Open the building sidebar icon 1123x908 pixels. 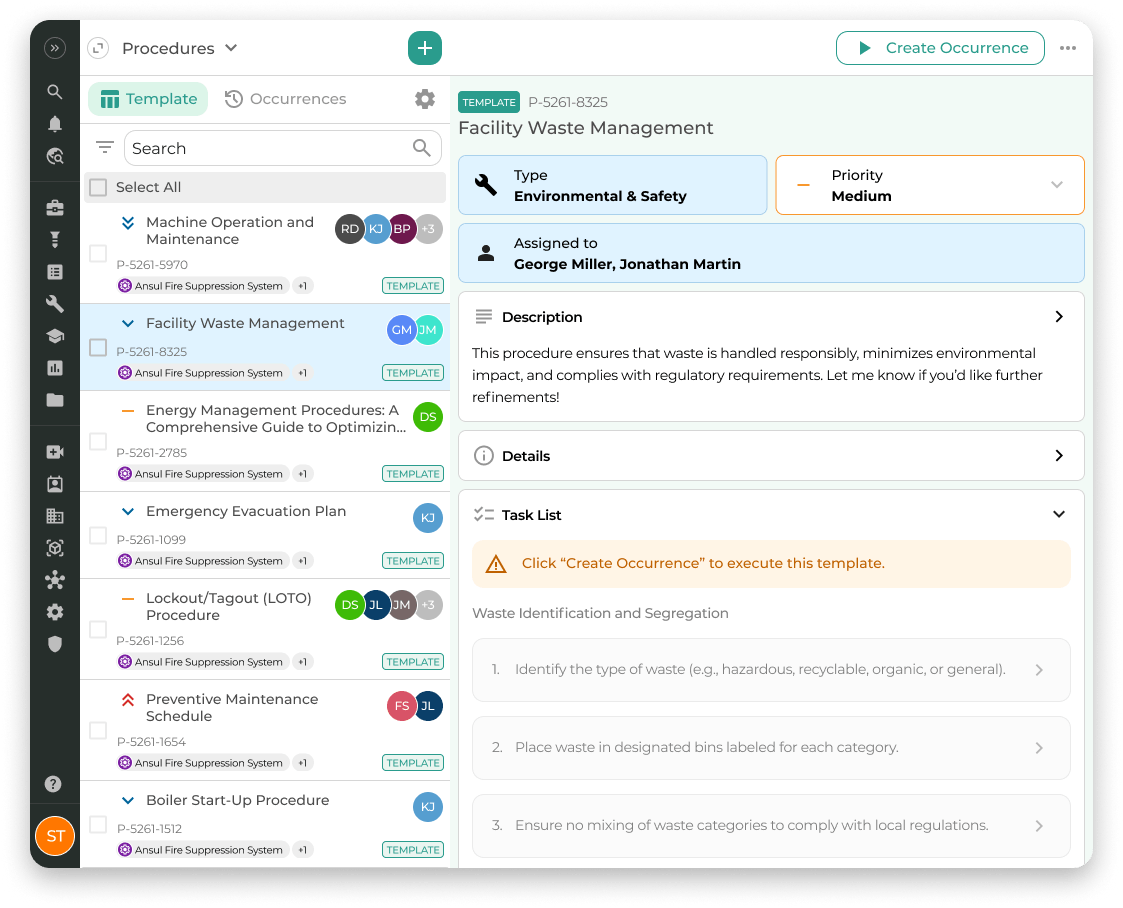(54, 516)
